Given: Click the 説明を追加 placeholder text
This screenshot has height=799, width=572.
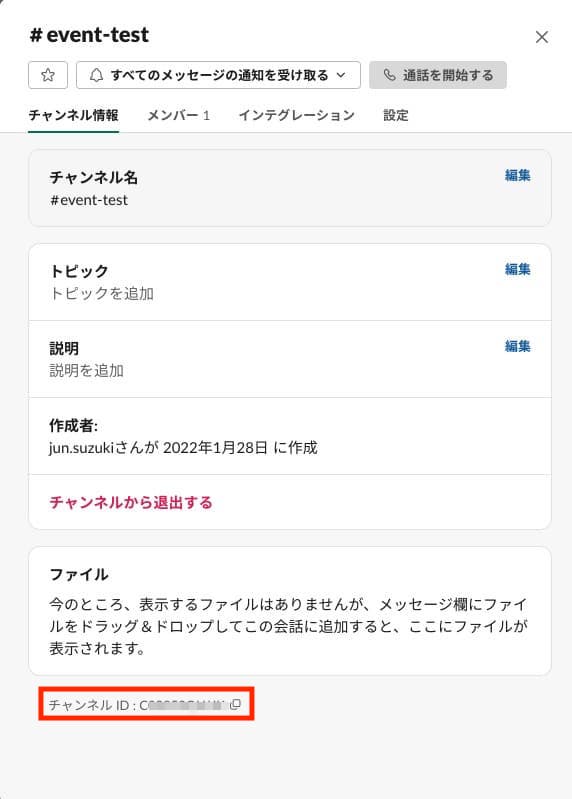Looking at the screenshot, I should 87,370.
